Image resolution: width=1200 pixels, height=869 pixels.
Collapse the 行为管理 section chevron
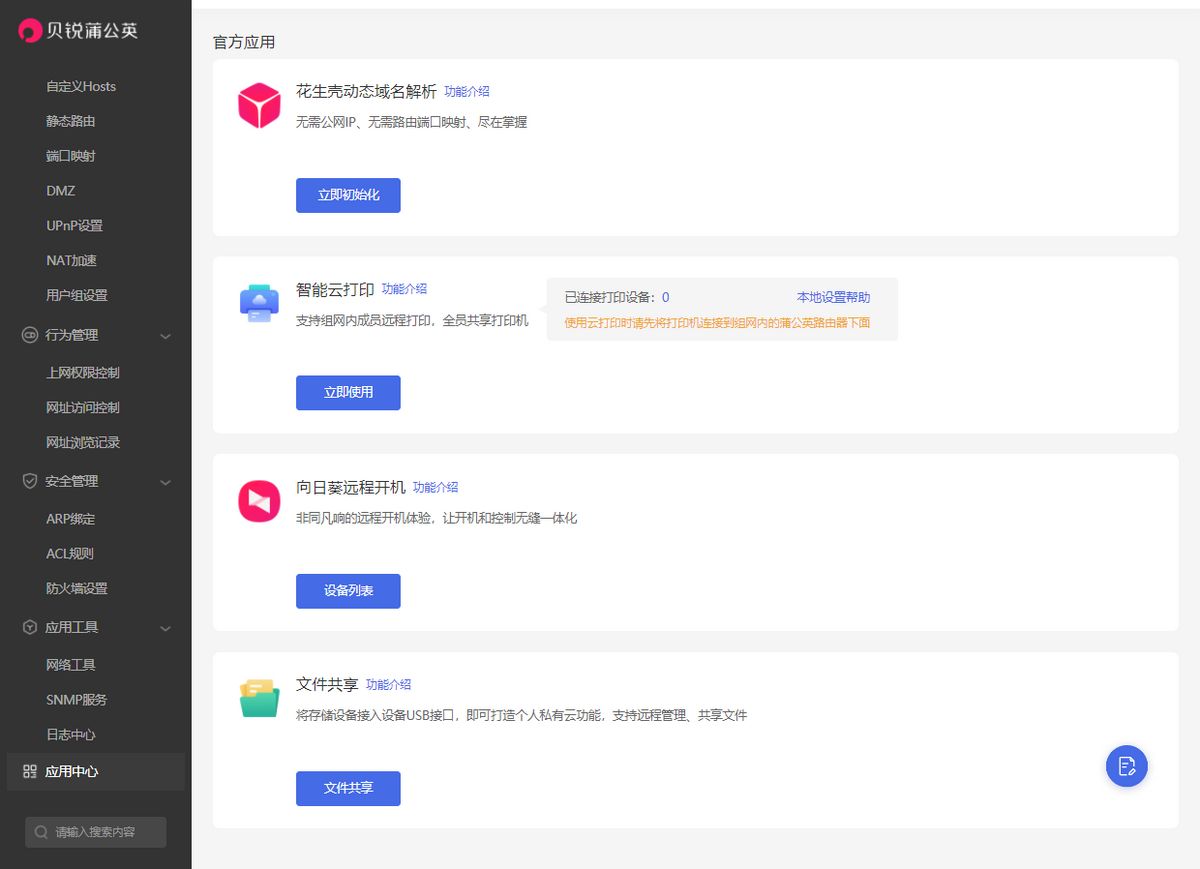pyautogui.click(x=166, y=336)
